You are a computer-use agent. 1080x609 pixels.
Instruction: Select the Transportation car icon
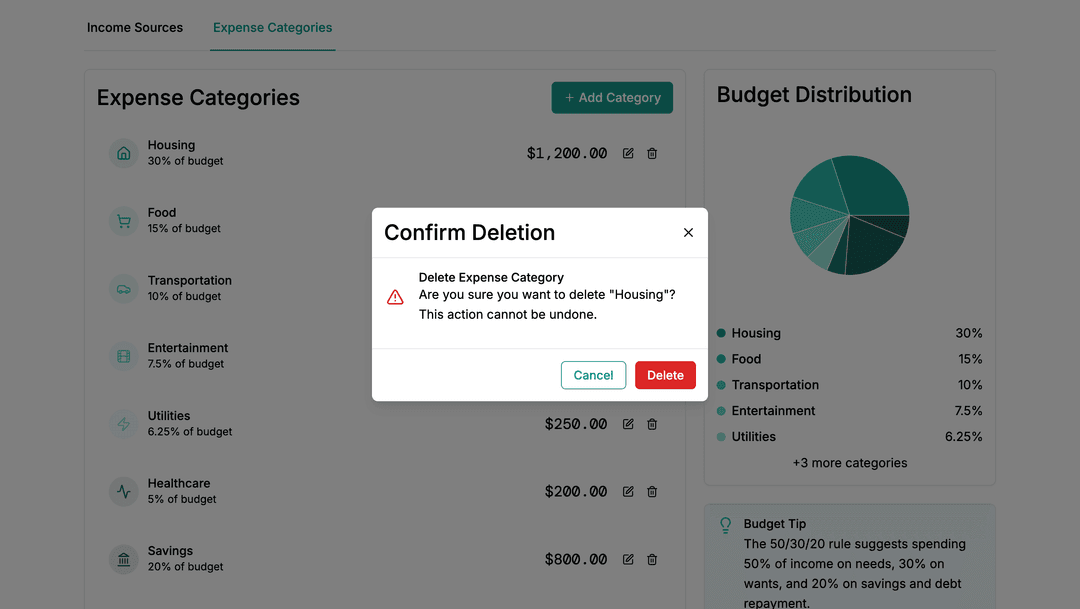click(x=123, y=288)
